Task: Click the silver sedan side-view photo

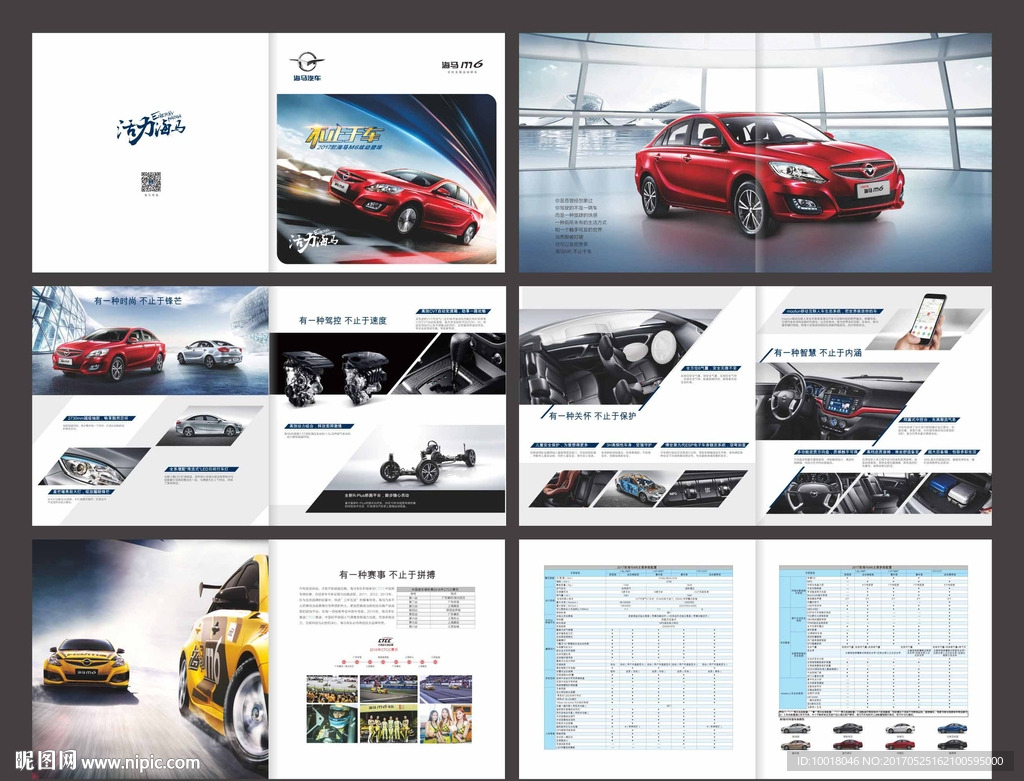Action: click(208, 426)
